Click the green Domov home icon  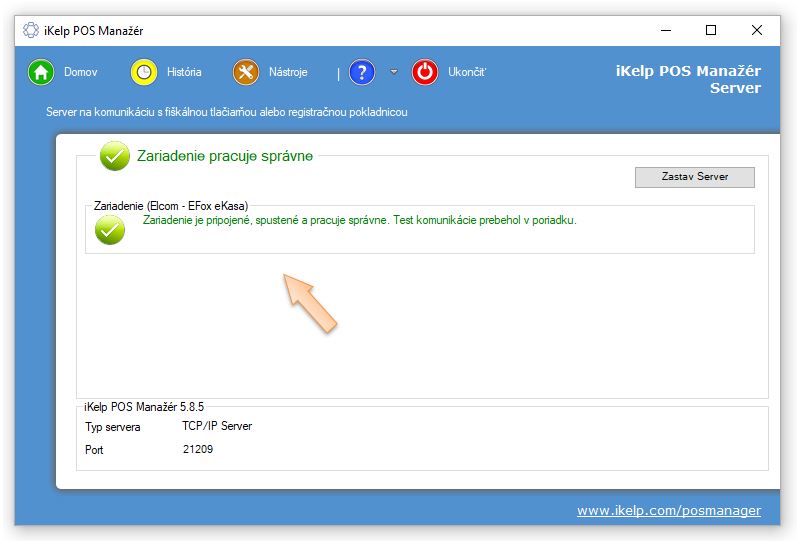[x=41, y=72]
